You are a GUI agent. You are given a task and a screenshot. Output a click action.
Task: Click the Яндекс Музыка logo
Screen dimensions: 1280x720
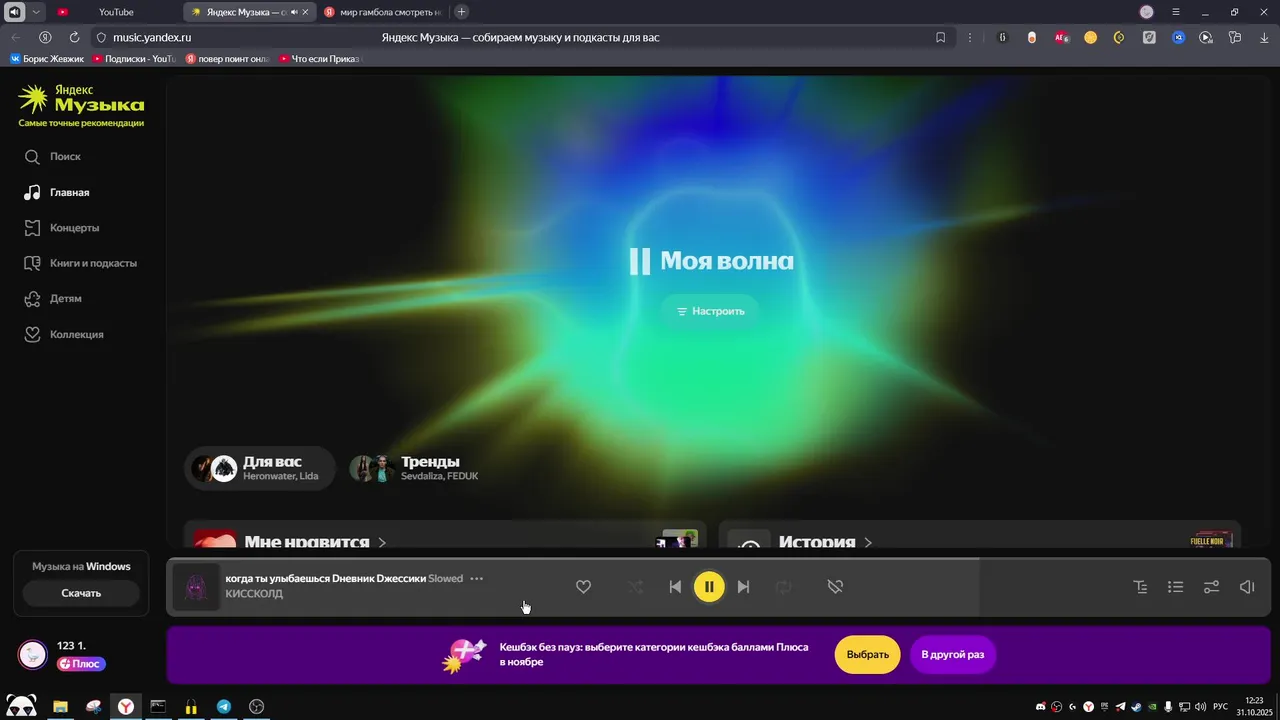(81, 99)
